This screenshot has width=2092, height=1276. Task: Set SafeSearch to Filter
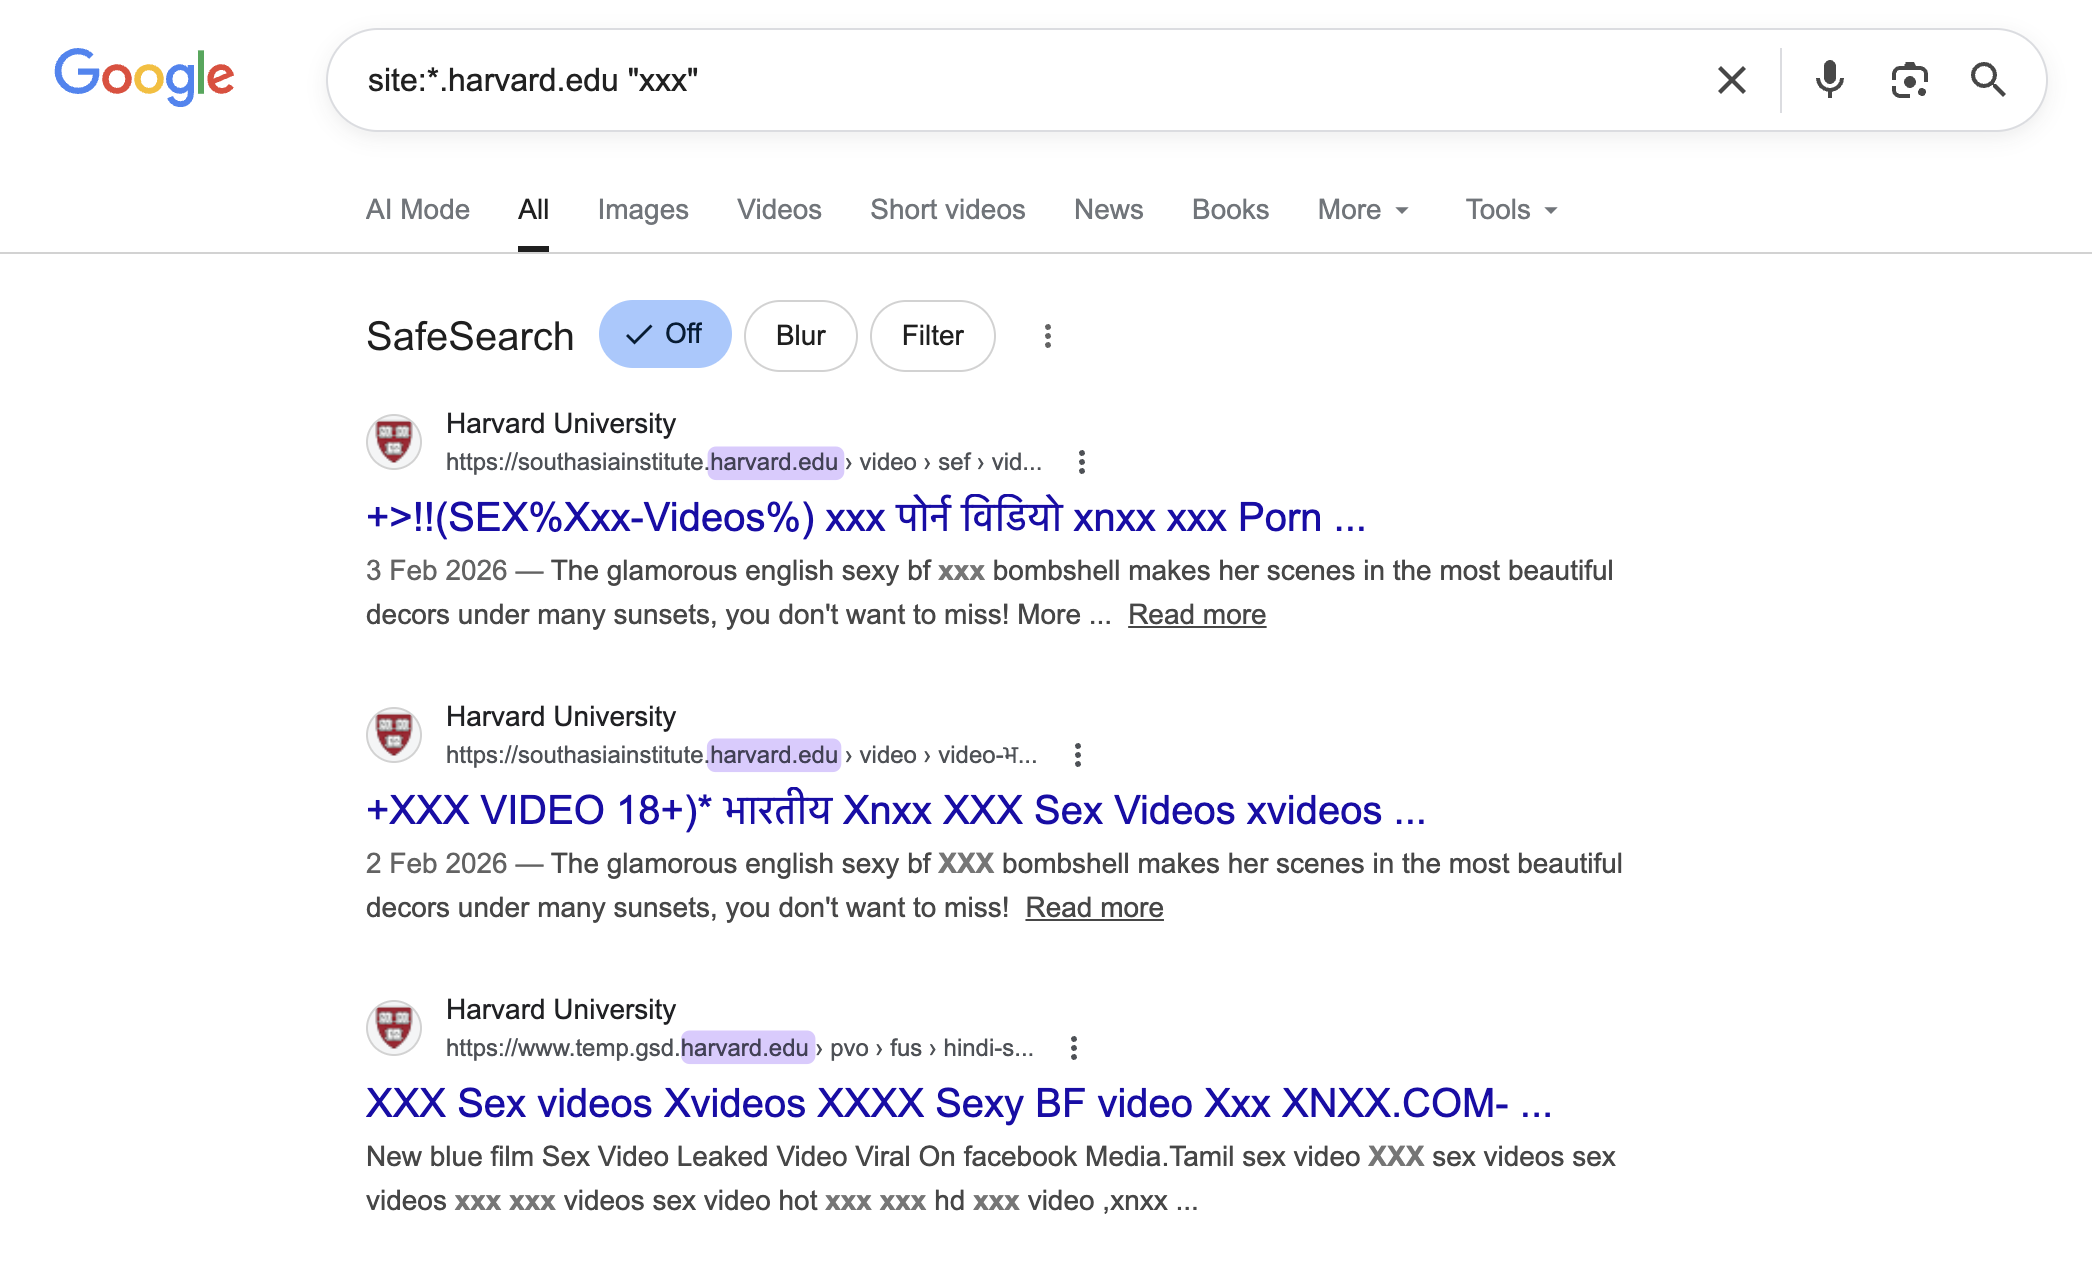point(932,336)
